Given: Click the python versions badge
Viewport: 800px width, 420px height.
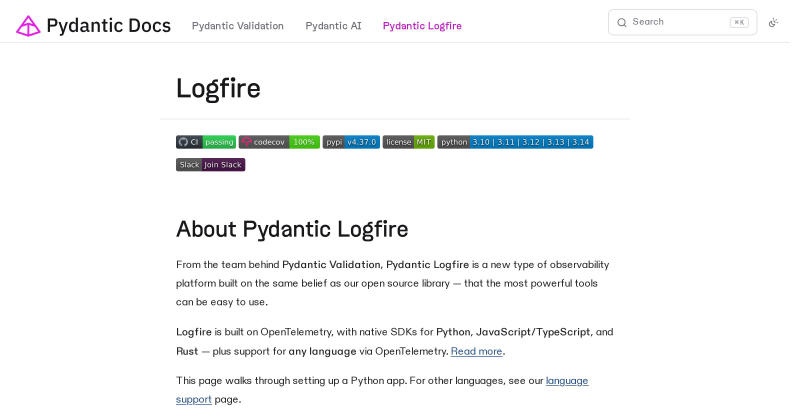Looking at the screenshot, I should click(515, 142).
